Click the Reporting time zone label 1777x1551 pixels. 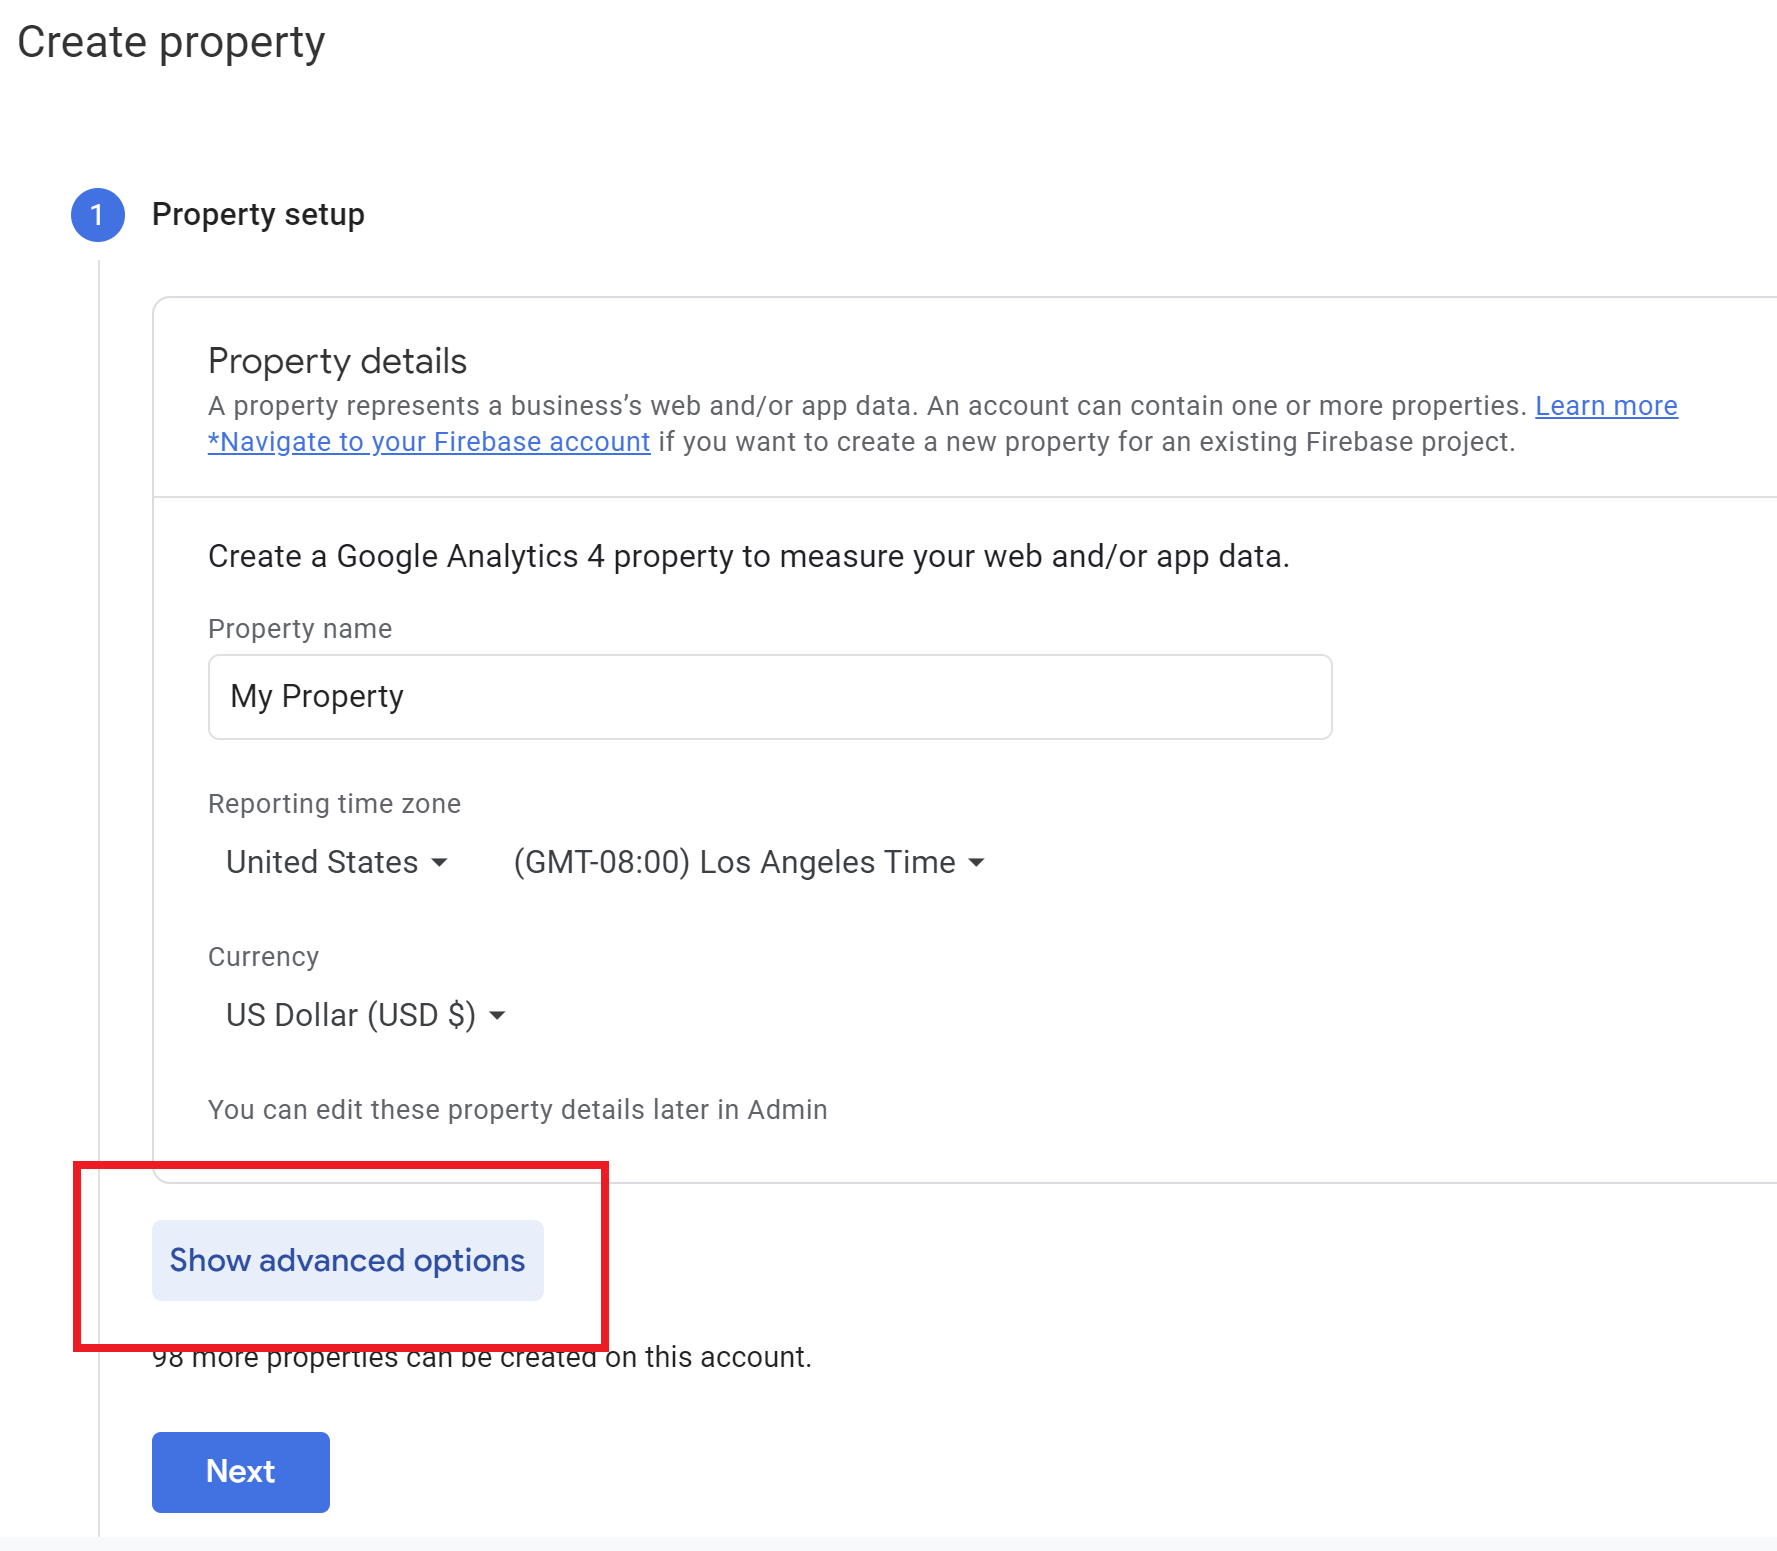coord(334,804)
